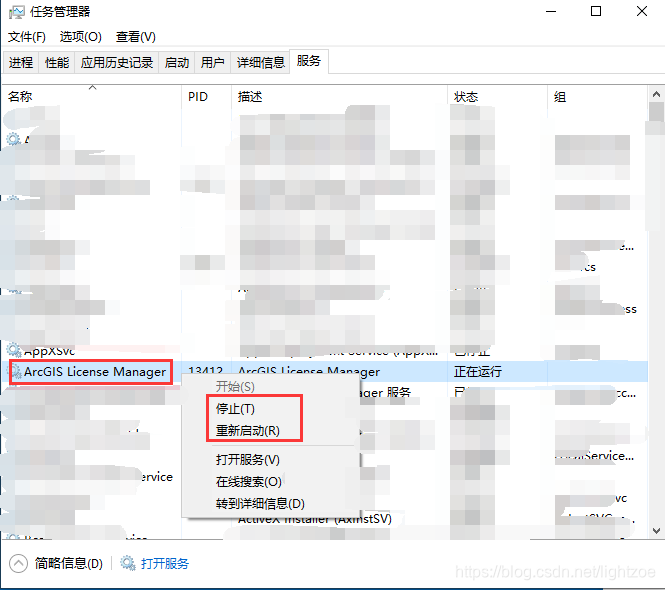Image resolution: width=665 pixels, height=590 pixels.
Task: Click the 简略信息(D) label
Action: click(69, 563)
